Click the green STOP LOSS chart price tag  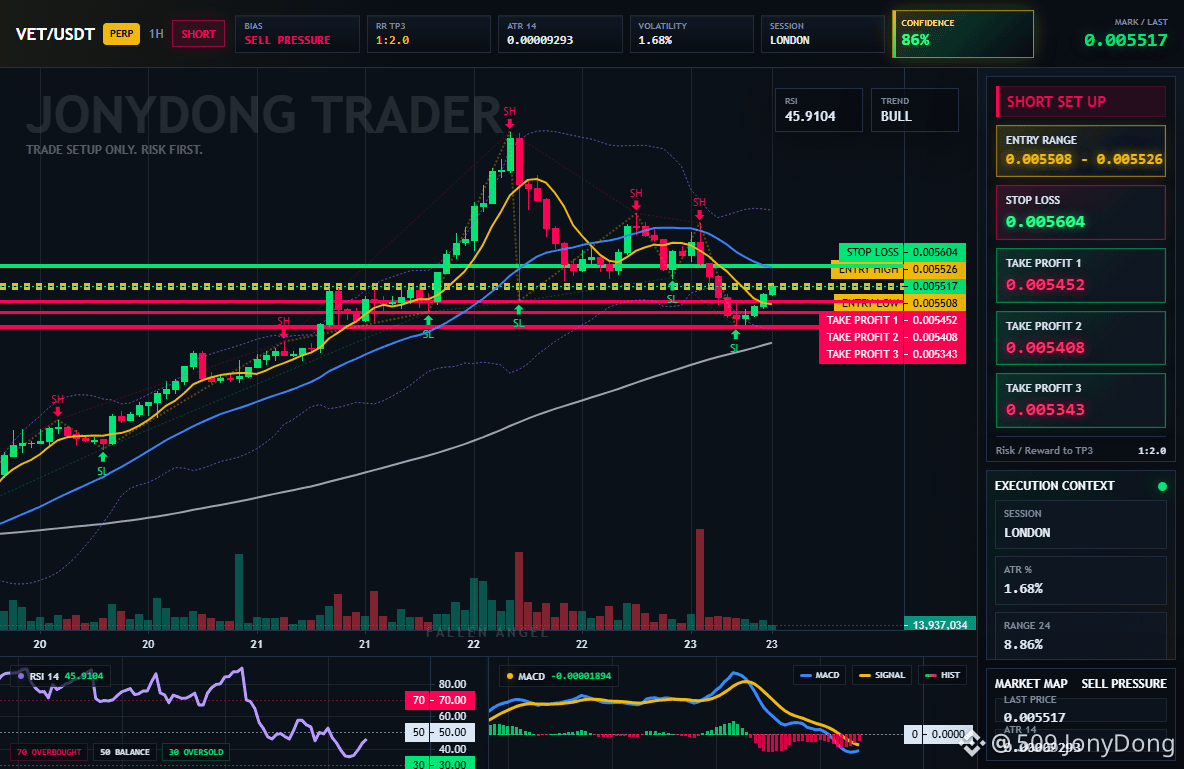click(902, 252)
